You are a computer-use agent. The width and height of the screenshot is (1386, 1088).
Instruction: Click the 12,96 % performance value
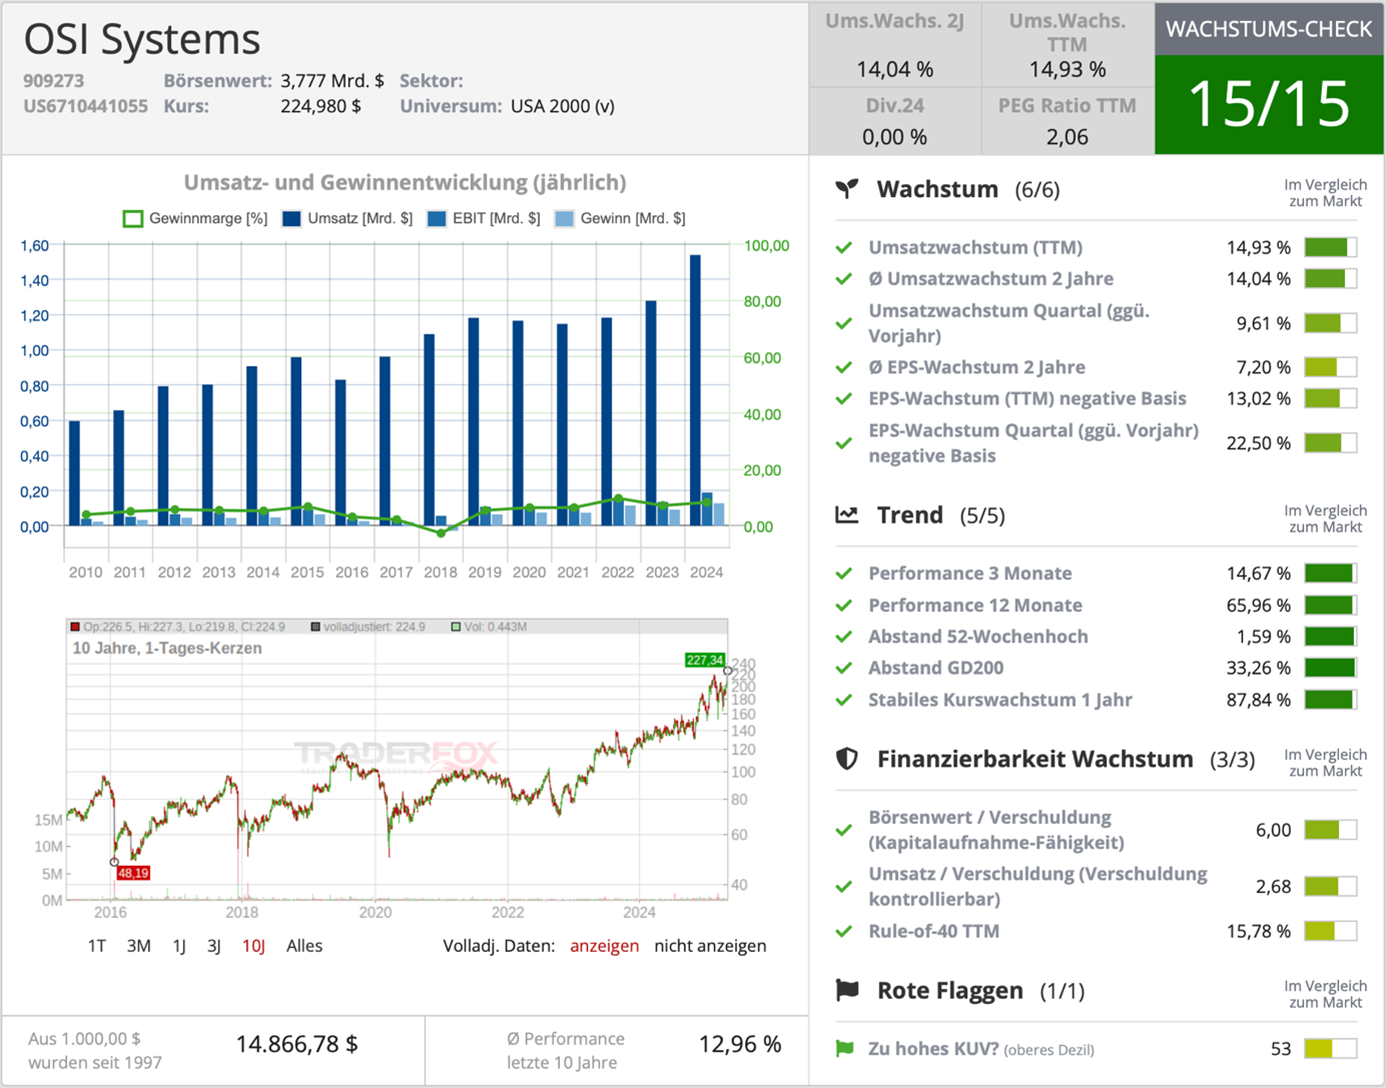(740, 1044)
